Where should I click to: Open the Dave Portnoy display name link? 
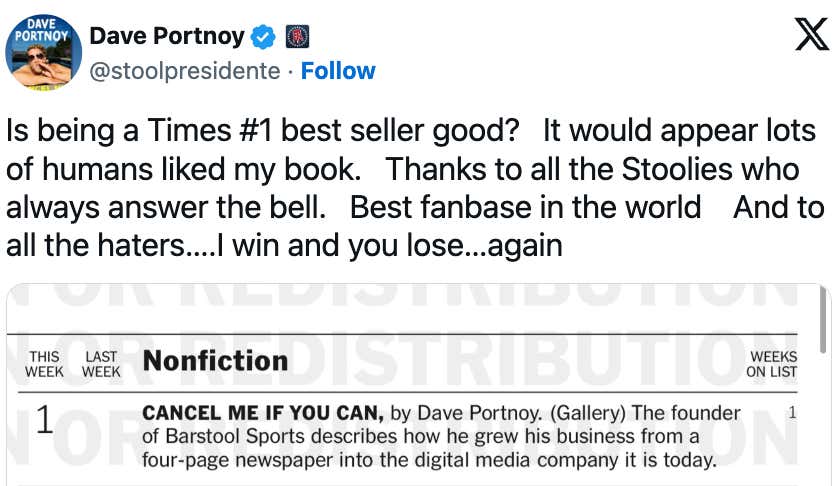167,36
